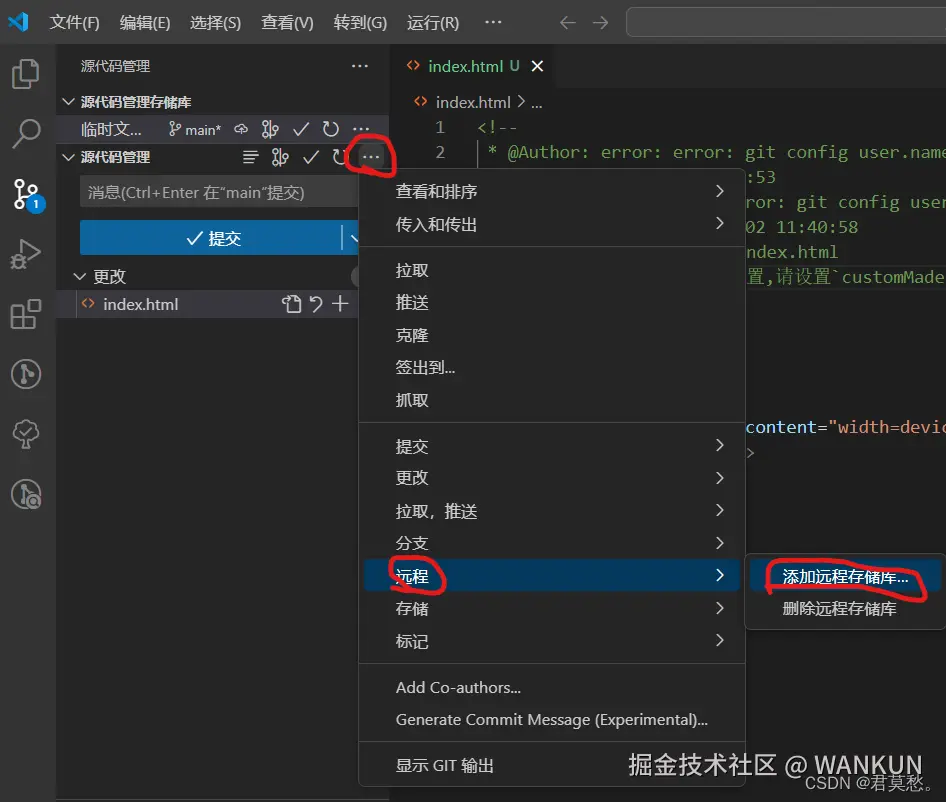This screenshot has height=802, width=946.
Task: Select 拉取 from the menu
Action: [x=551, y=270]
